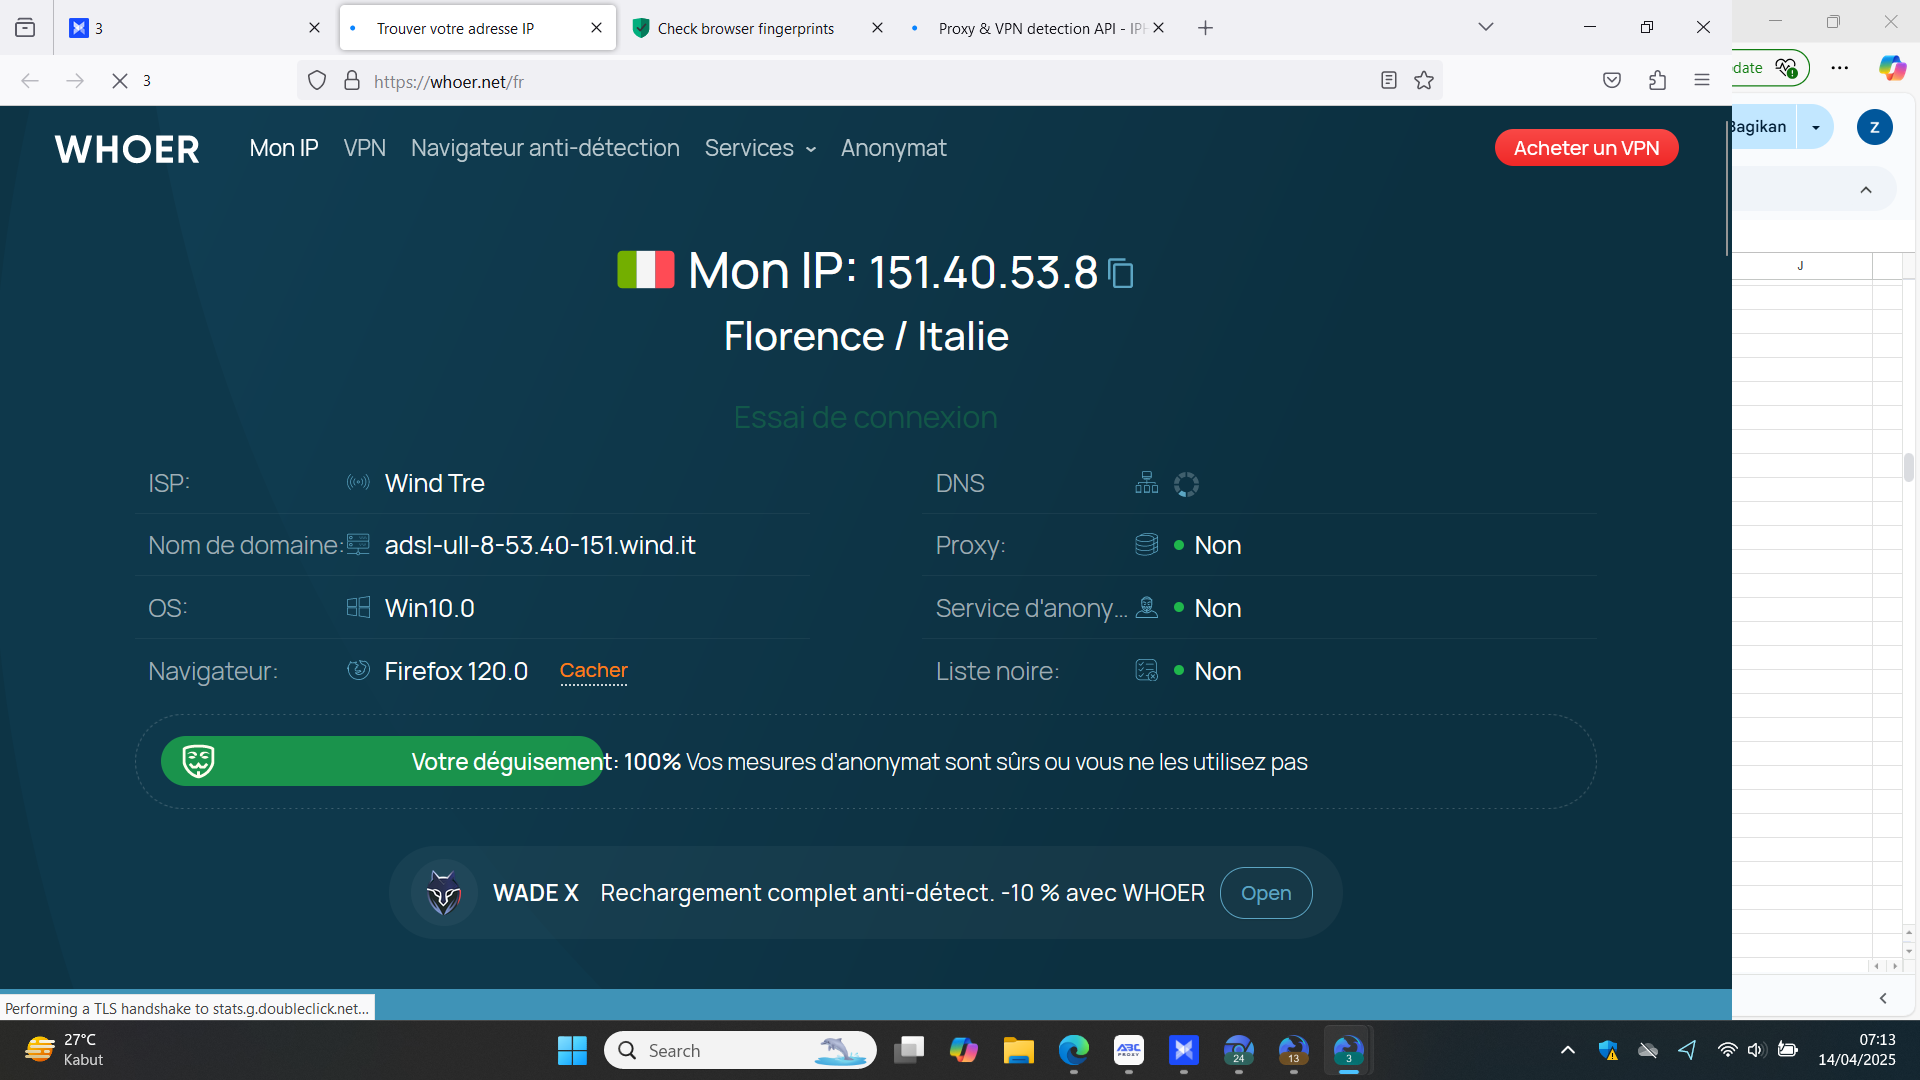Image resolution: width=1920 pixels, height=1080 pixels.
Task: Open the Firefox extensions puzzle icon
Action: (1657, 81)
